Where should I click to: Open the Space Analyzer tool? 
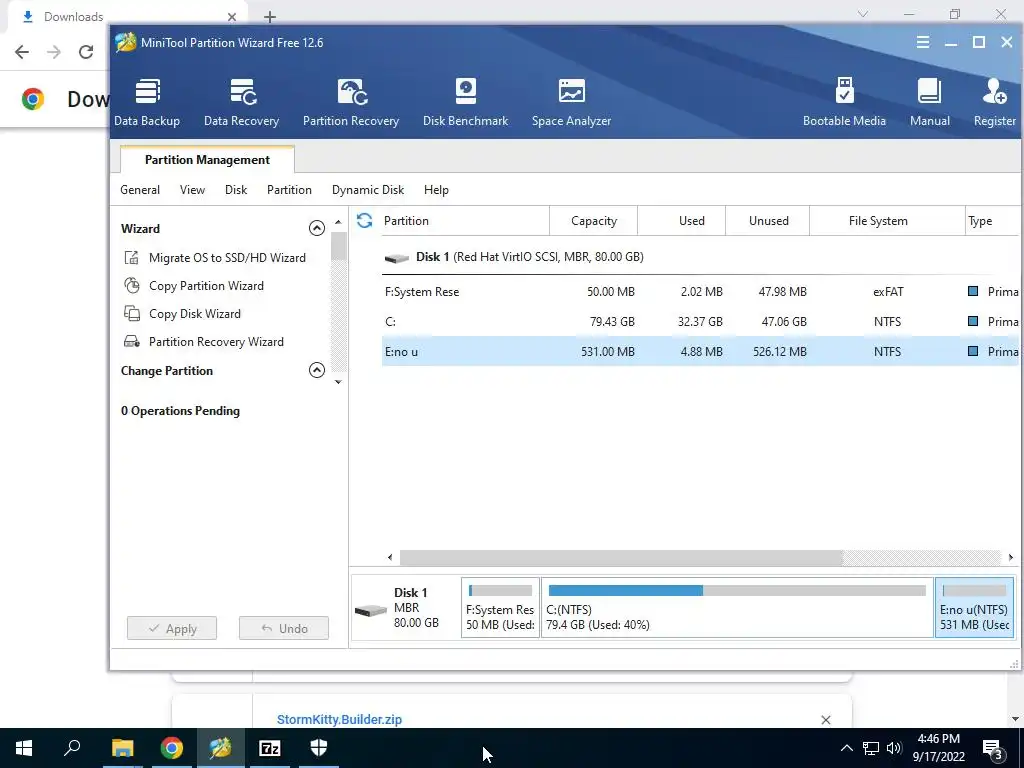pos(571,102)
